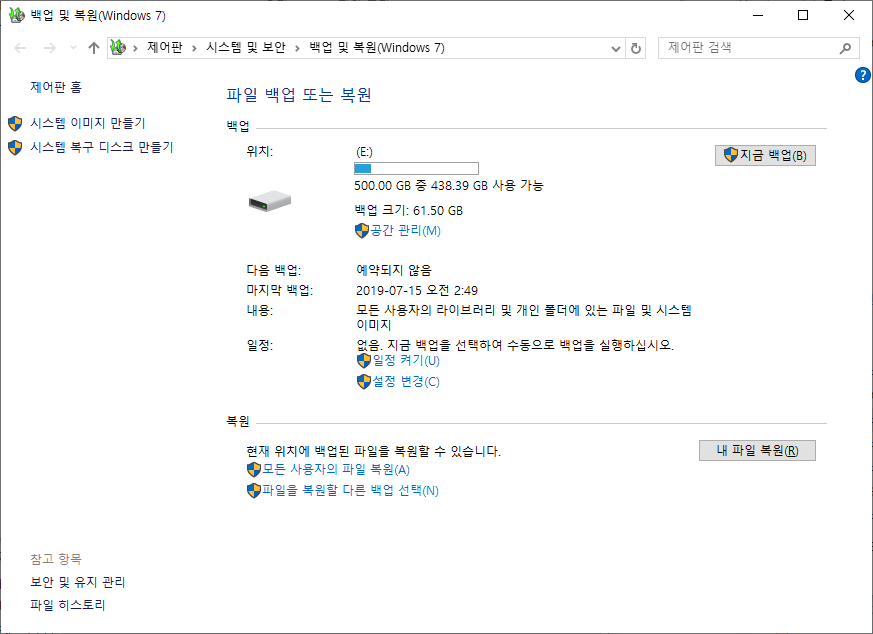
Task: Open 파일을 복원할 다른 백업 선택(N)
Action: point(350,491)
